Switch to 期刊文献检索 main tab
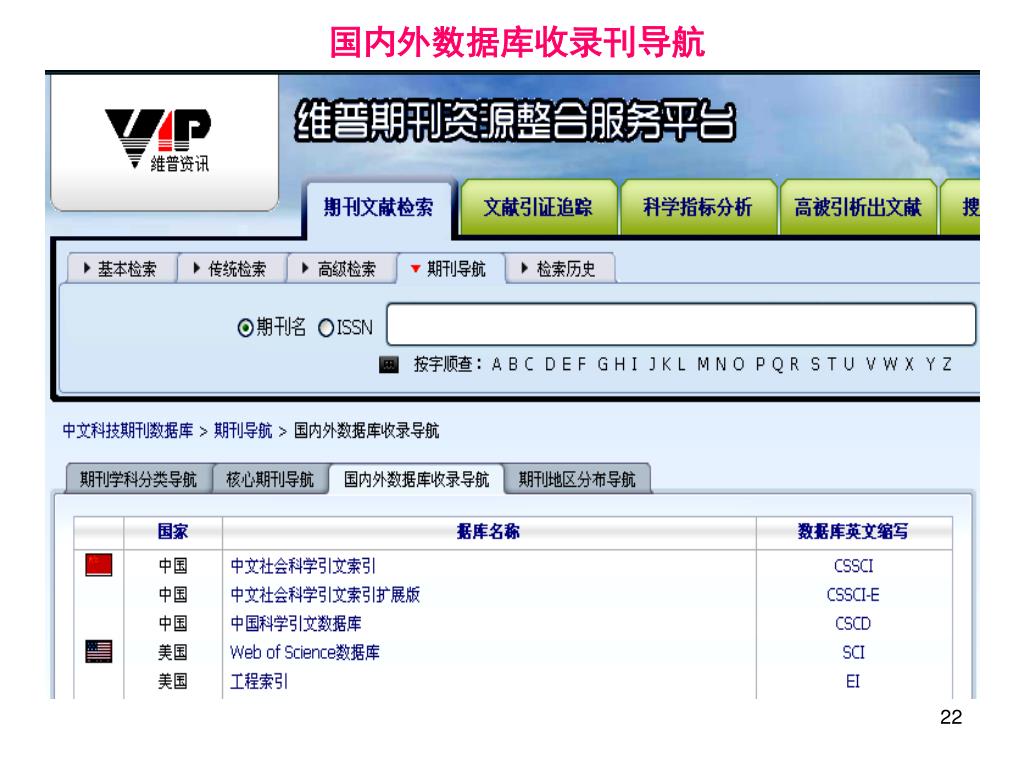This screenshot has width=1024, height=768. coord(379,208)
